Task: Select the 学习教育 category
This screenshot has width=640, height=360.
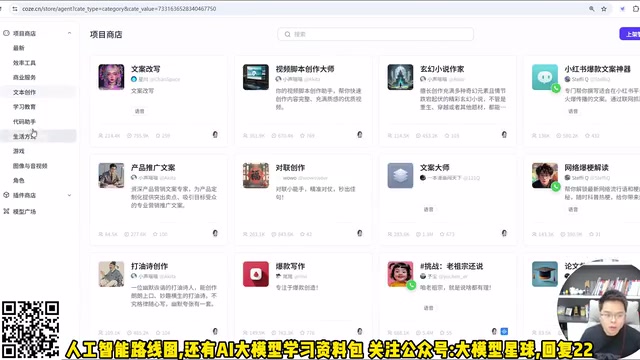Action: coord(24,107)
